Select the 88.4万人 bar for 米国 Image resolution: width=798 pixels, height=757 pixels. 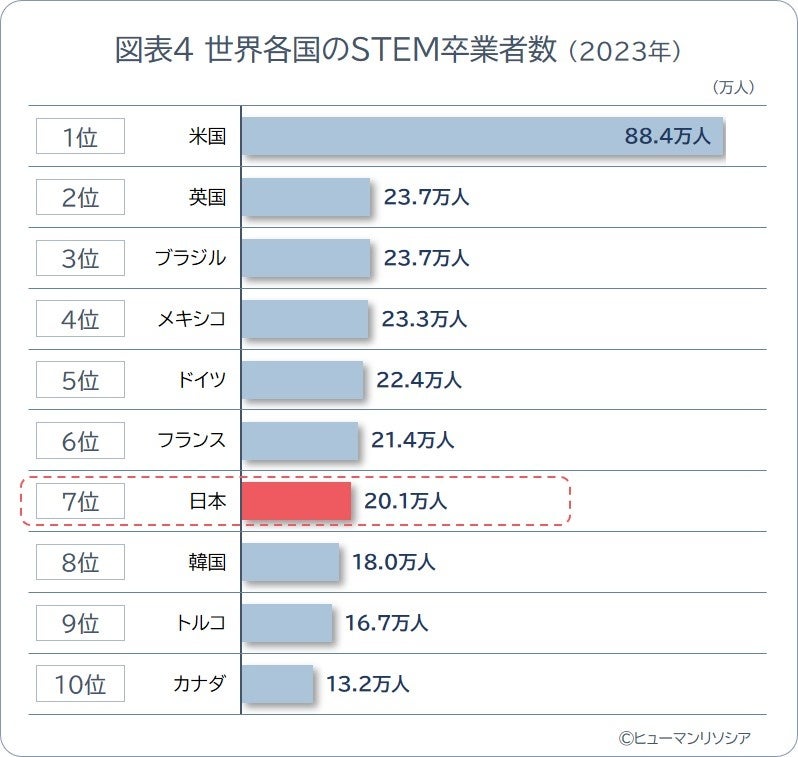click(482, 136)
